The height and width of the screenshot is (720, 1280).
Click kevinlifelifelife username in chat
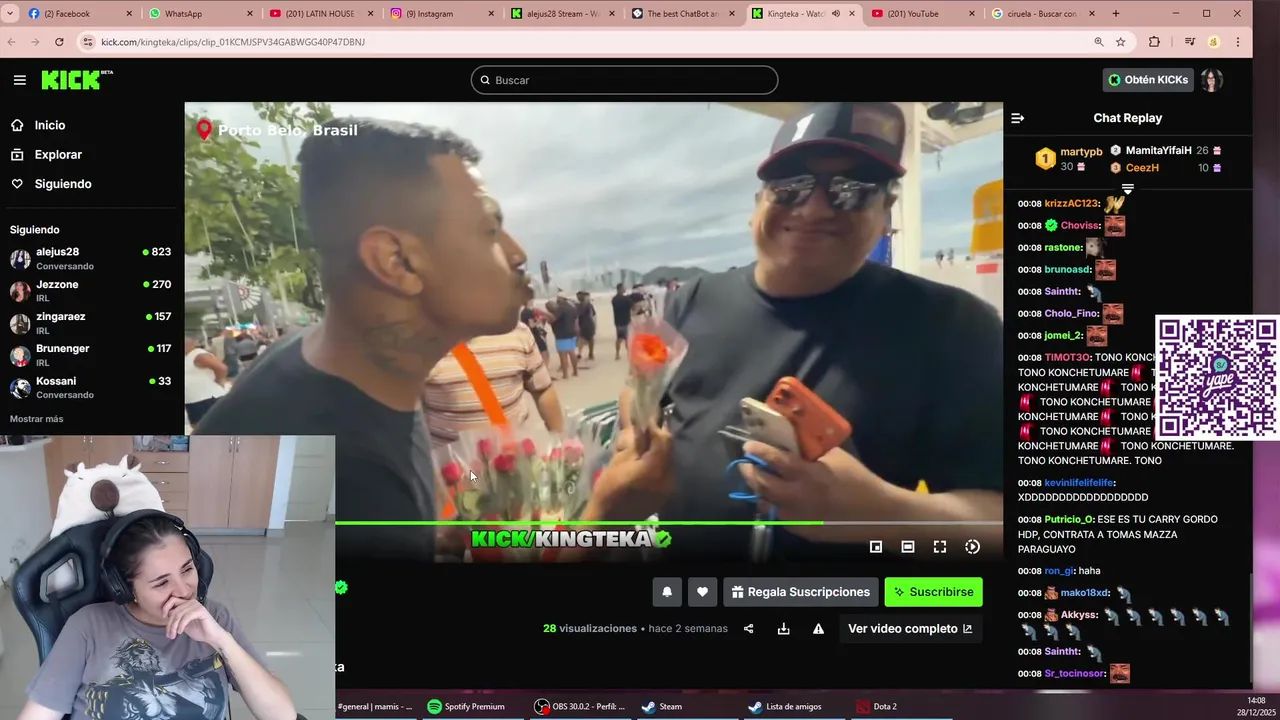tap(1079, 483)
